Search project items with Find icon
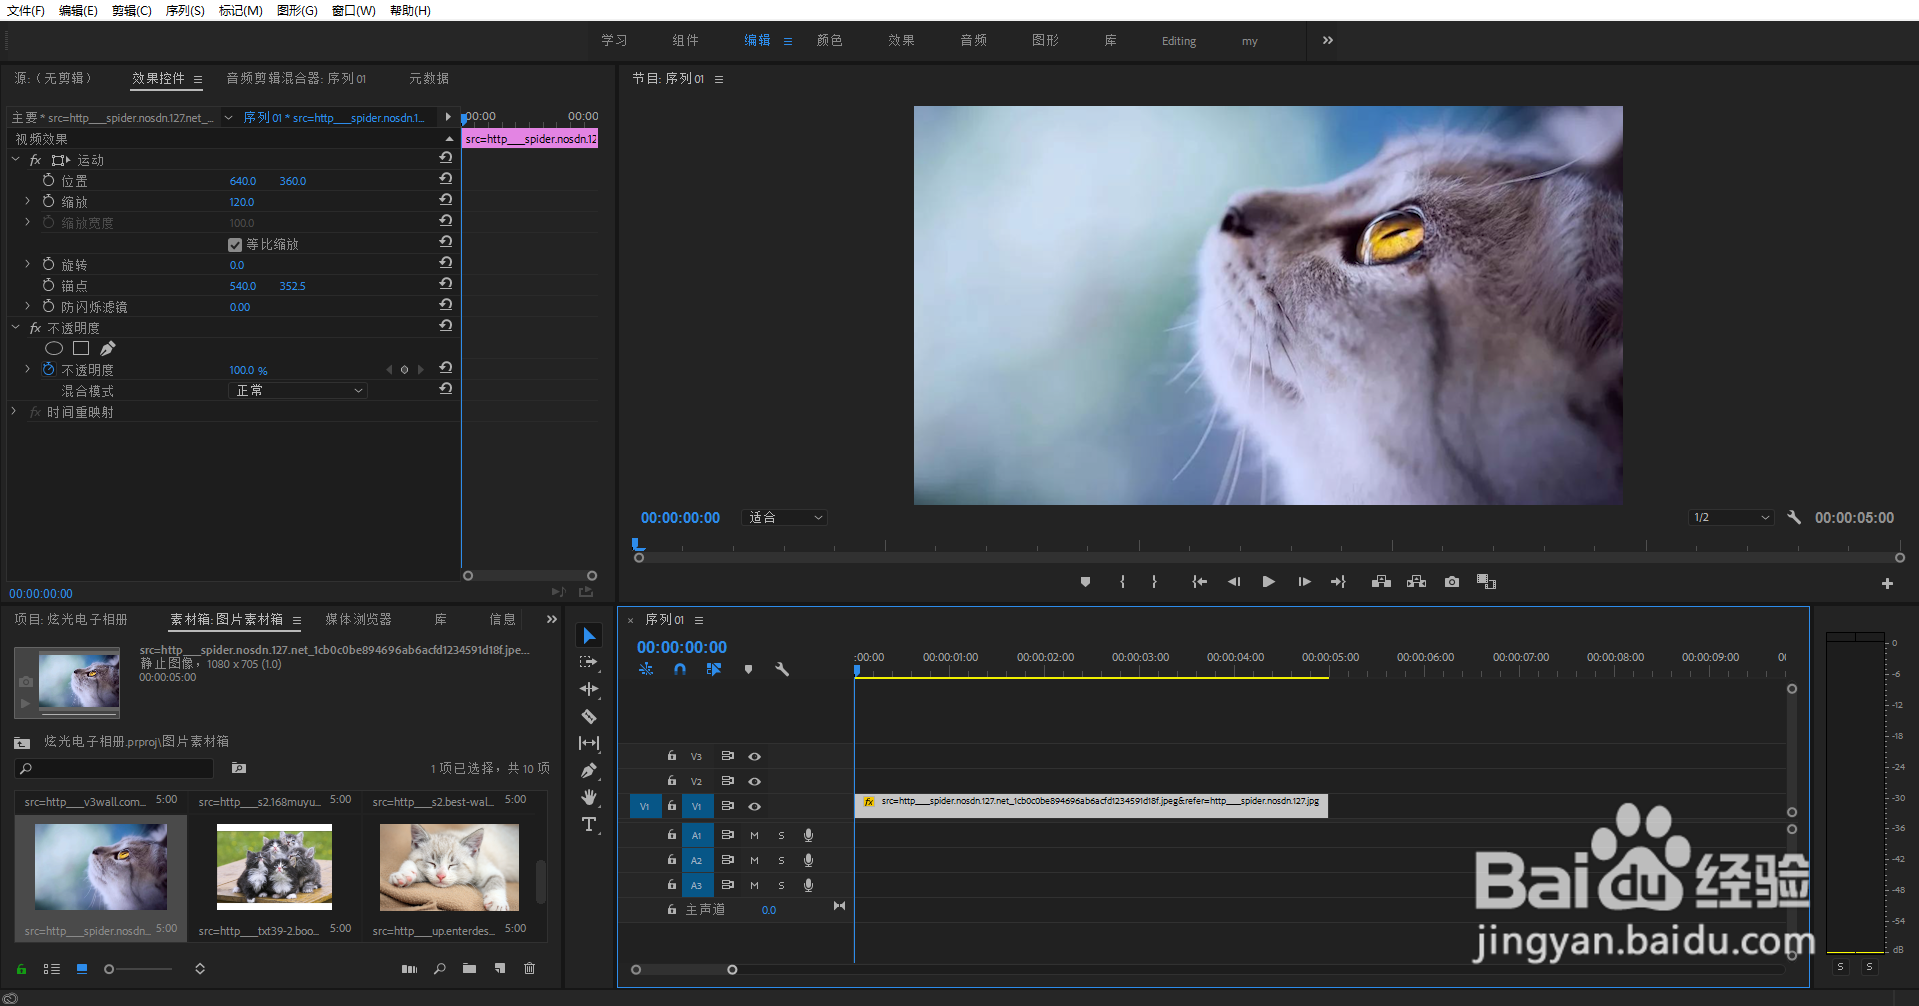The height and width of the screenshot is (1006, 1919). point(439,968)
